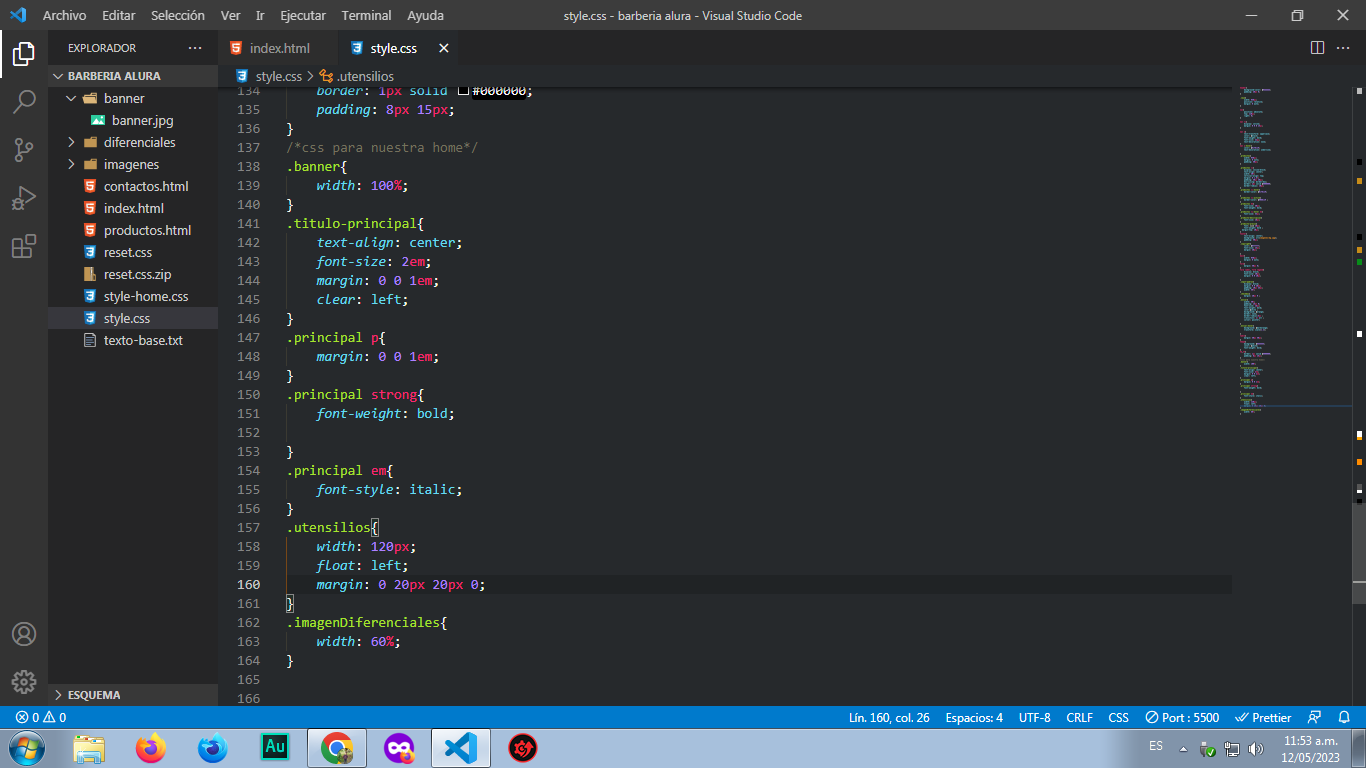Click line number 157 in the gutter
The image size is (1366, 768).
click(249, 527)
